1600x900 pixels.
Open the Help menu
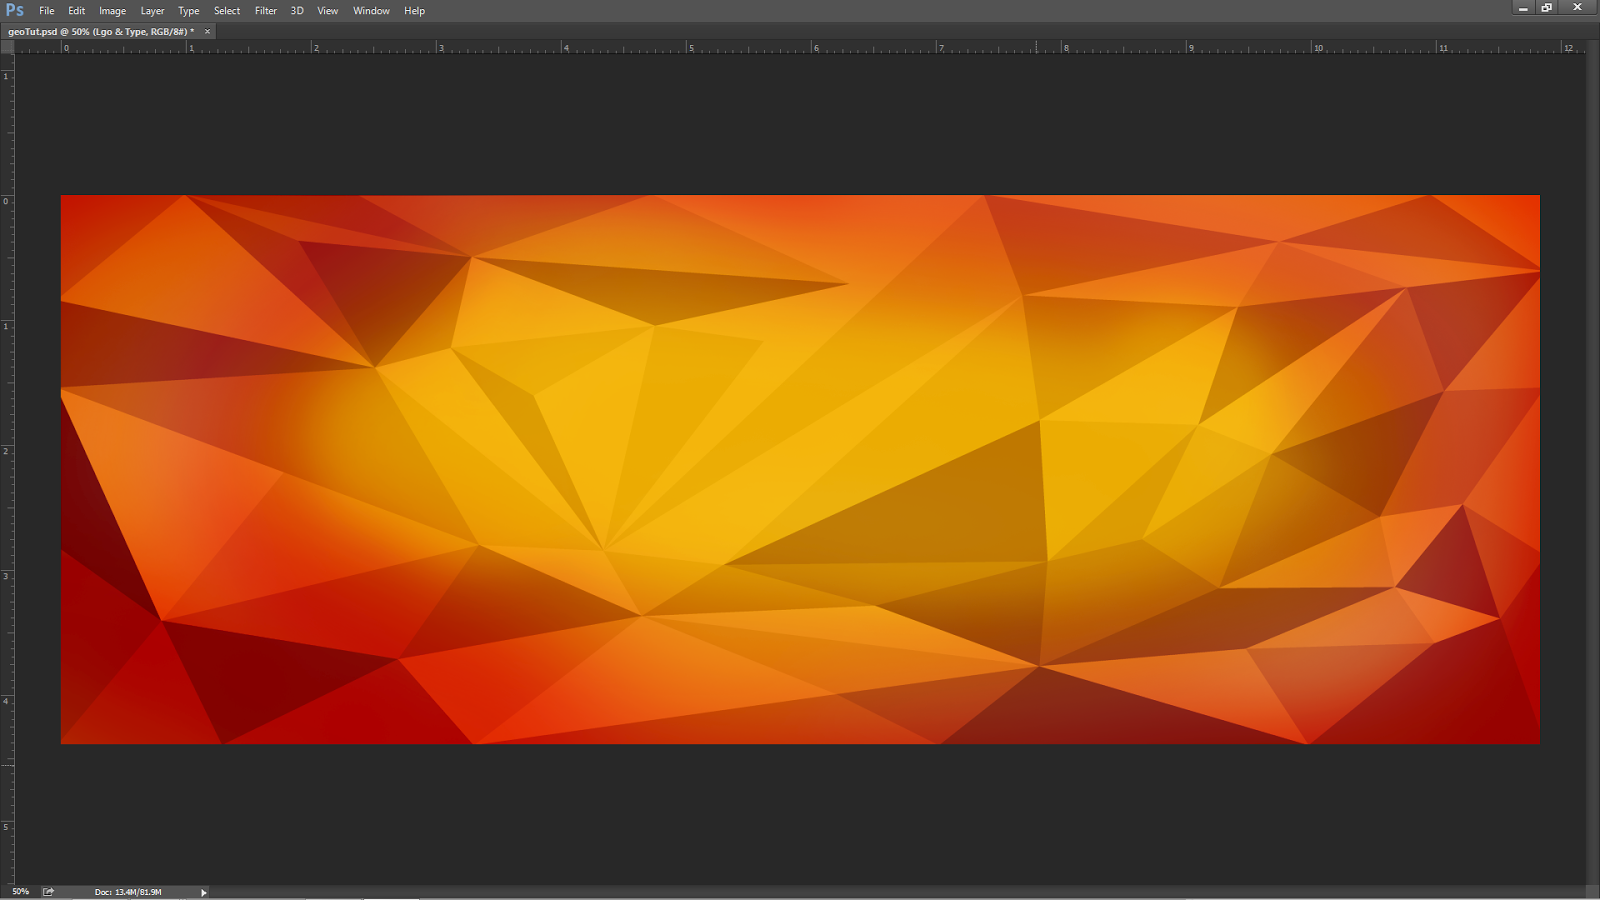pyautogui.click(x=414, y=10)
